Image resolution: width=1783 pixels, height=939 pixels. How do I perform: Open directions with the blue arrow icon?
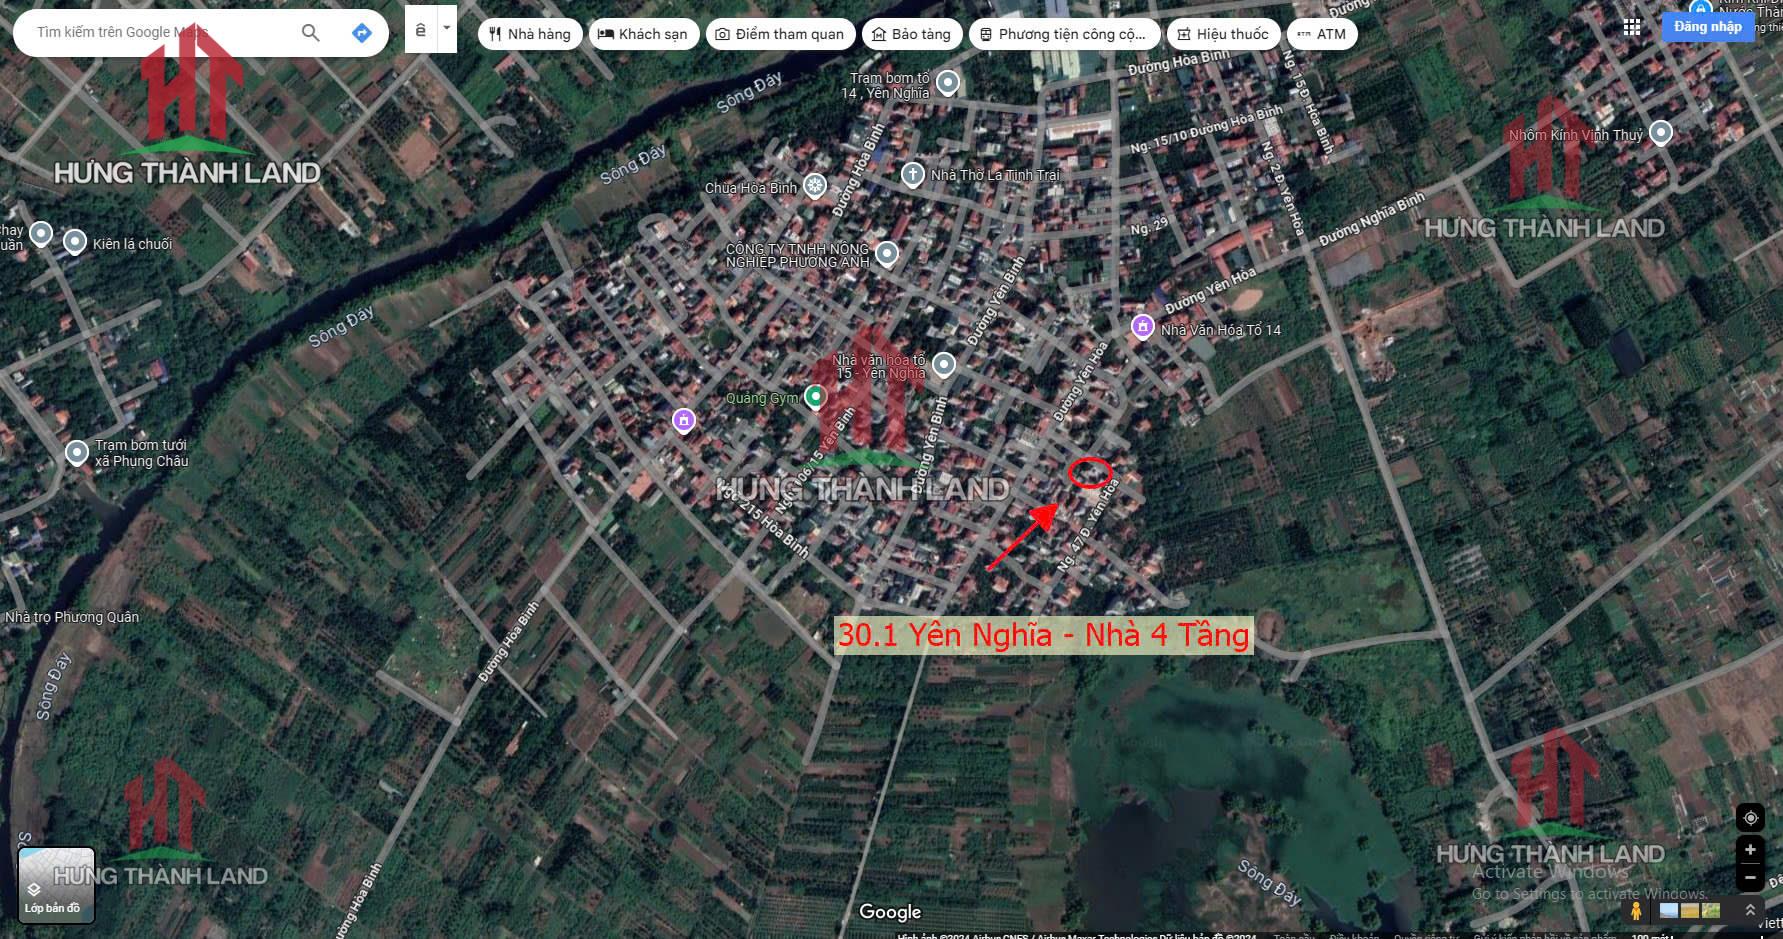pos(362,33)
